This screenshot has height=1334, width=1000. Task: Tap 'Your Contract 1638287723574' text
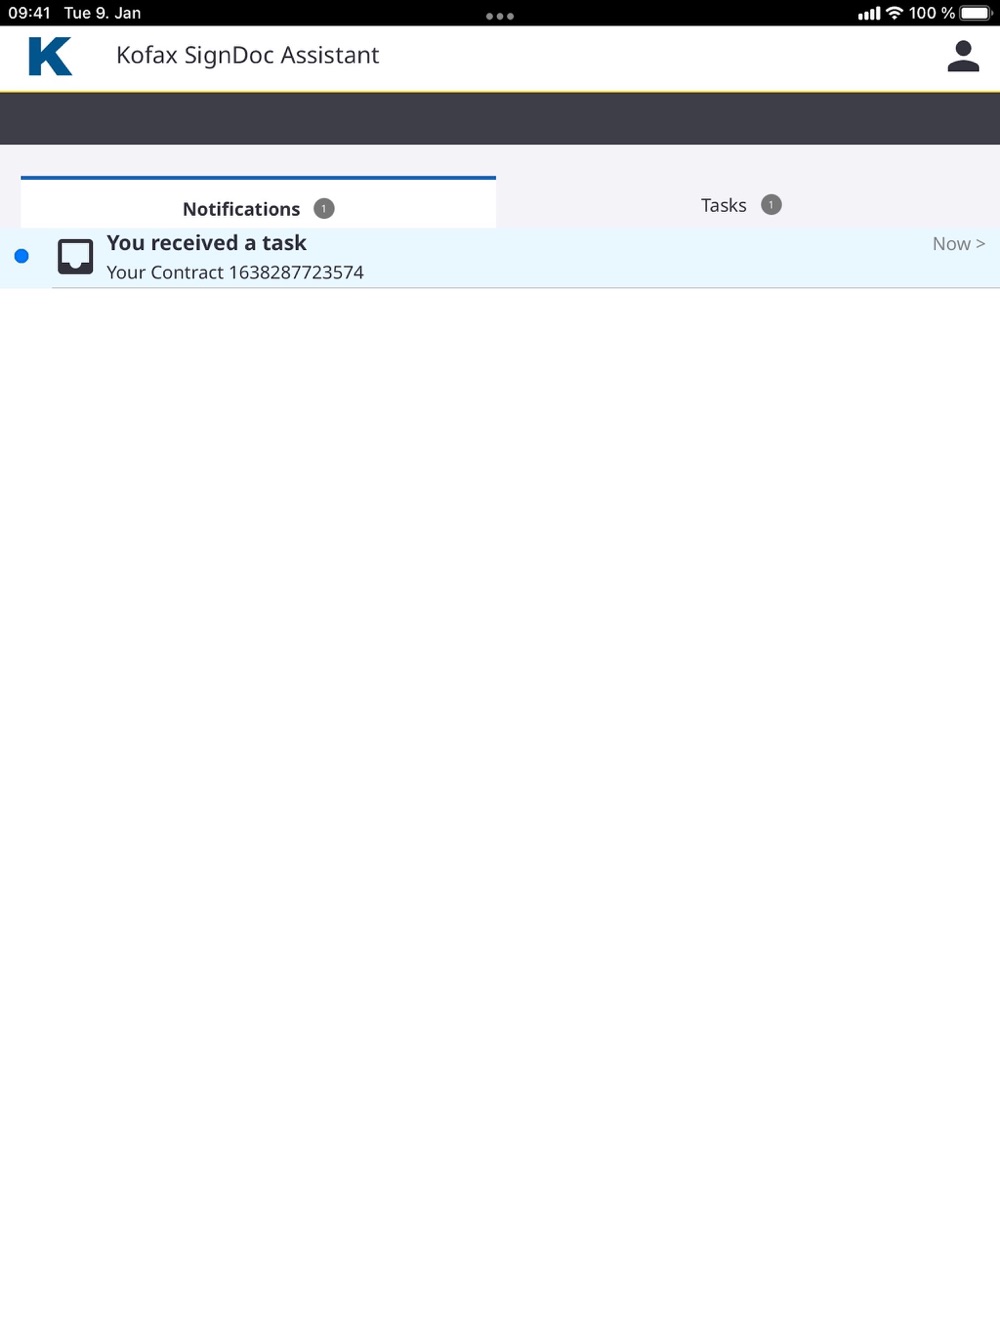coord(235,272)
